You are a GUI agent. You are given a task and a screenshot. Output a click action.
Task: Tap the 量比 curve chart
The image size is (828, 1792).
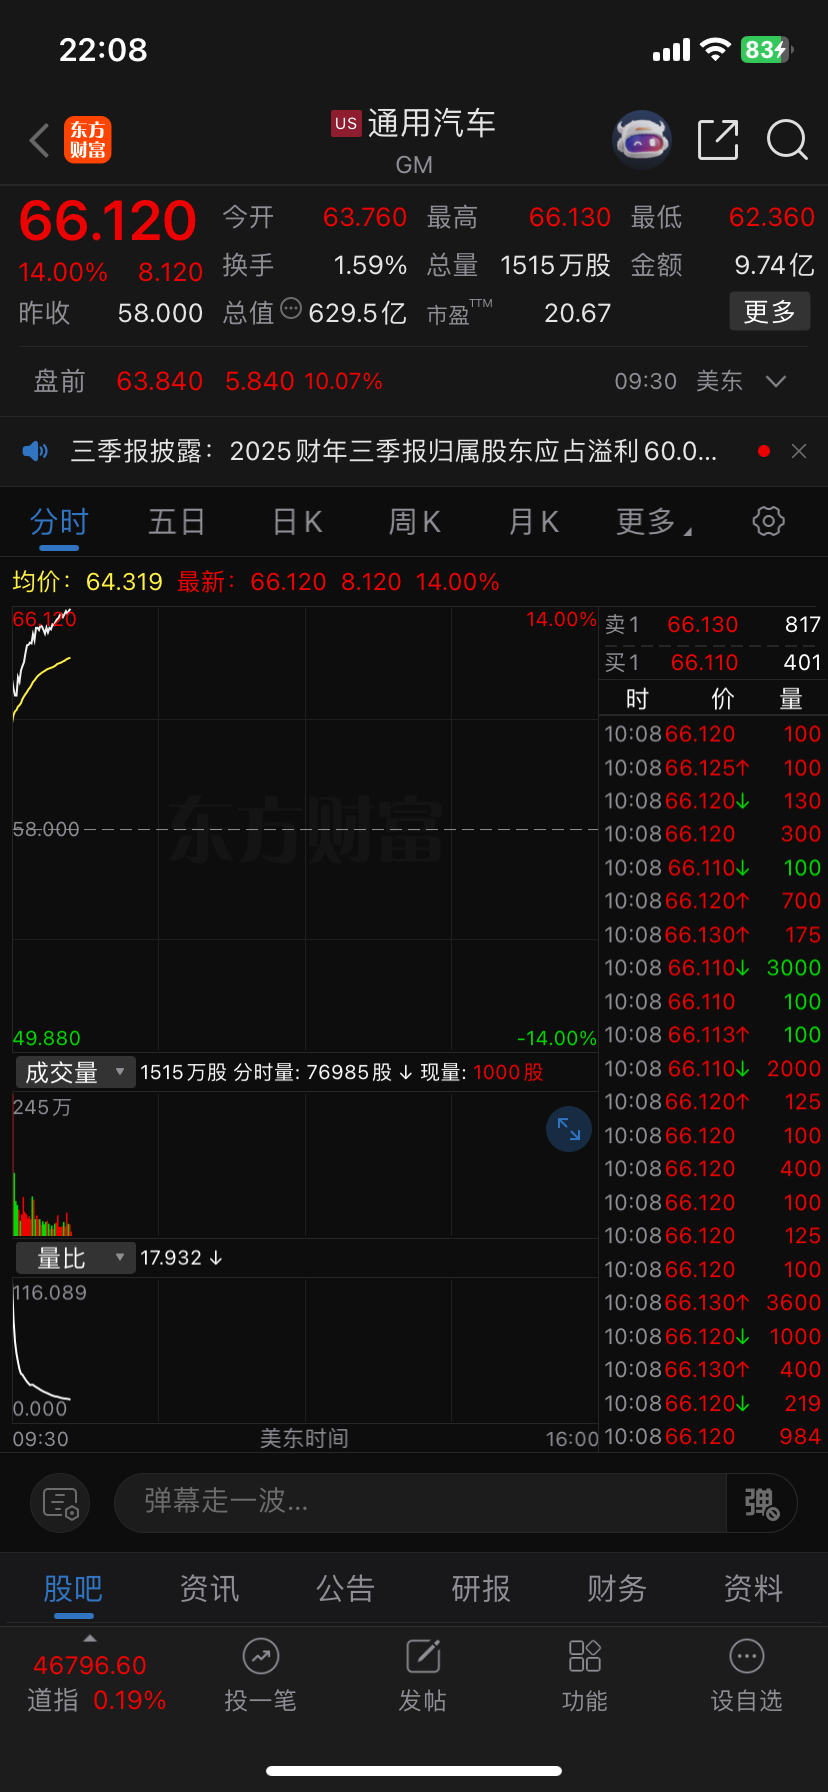click(x=305, y=1350)
